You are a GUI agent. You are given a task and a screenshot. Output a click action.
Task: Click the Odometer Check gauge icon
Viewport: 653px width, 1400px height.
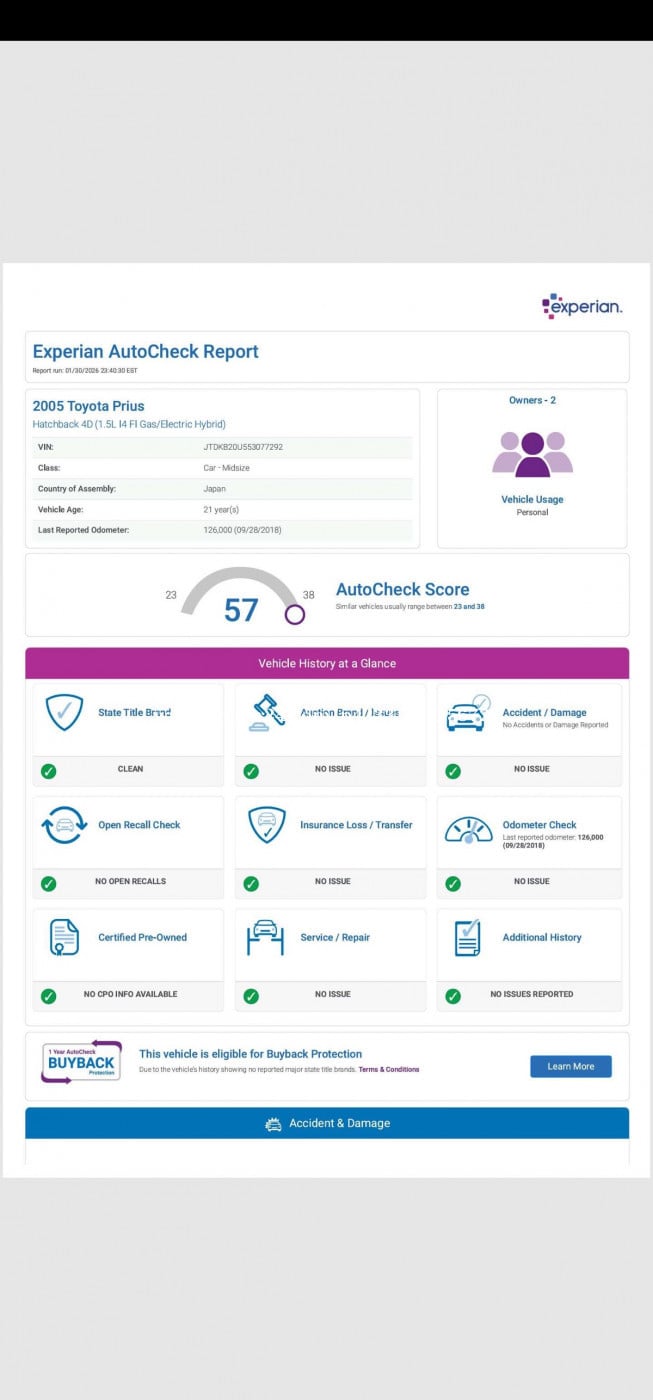click(x=468, y=828)
